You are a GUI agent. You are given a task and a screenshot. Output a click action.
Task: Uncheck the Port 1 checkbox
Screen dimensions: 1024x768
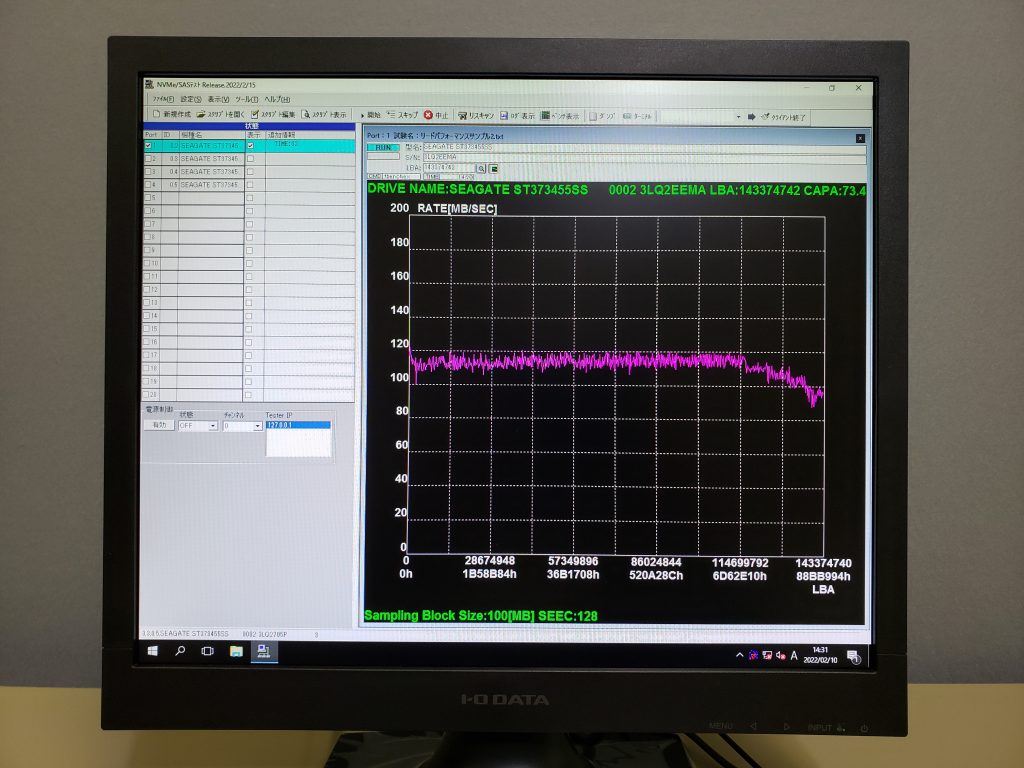[x=149, y=146]
